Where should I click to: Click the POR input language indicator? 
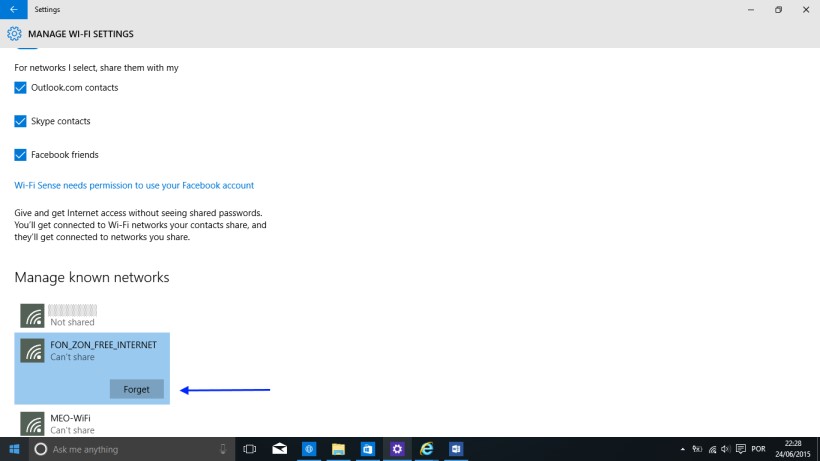(759, 449)
